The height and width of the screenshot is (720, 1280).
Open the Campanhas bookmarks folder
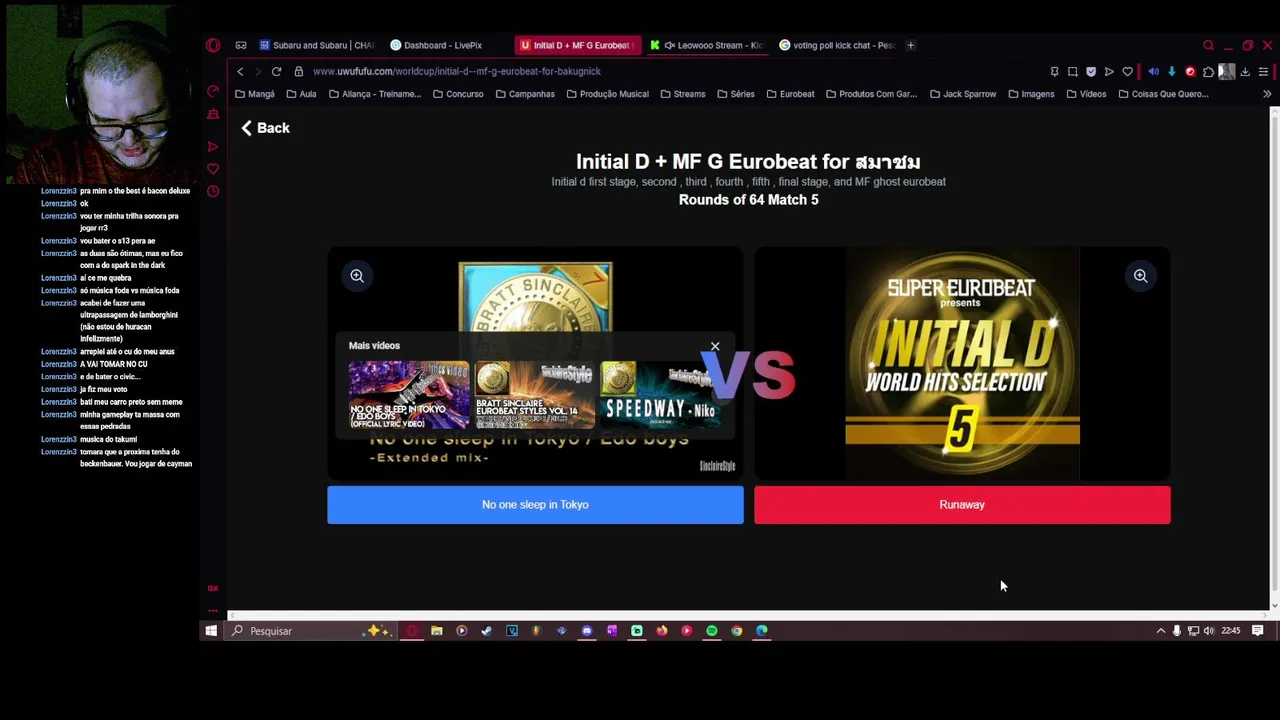[x=525, y=94]
